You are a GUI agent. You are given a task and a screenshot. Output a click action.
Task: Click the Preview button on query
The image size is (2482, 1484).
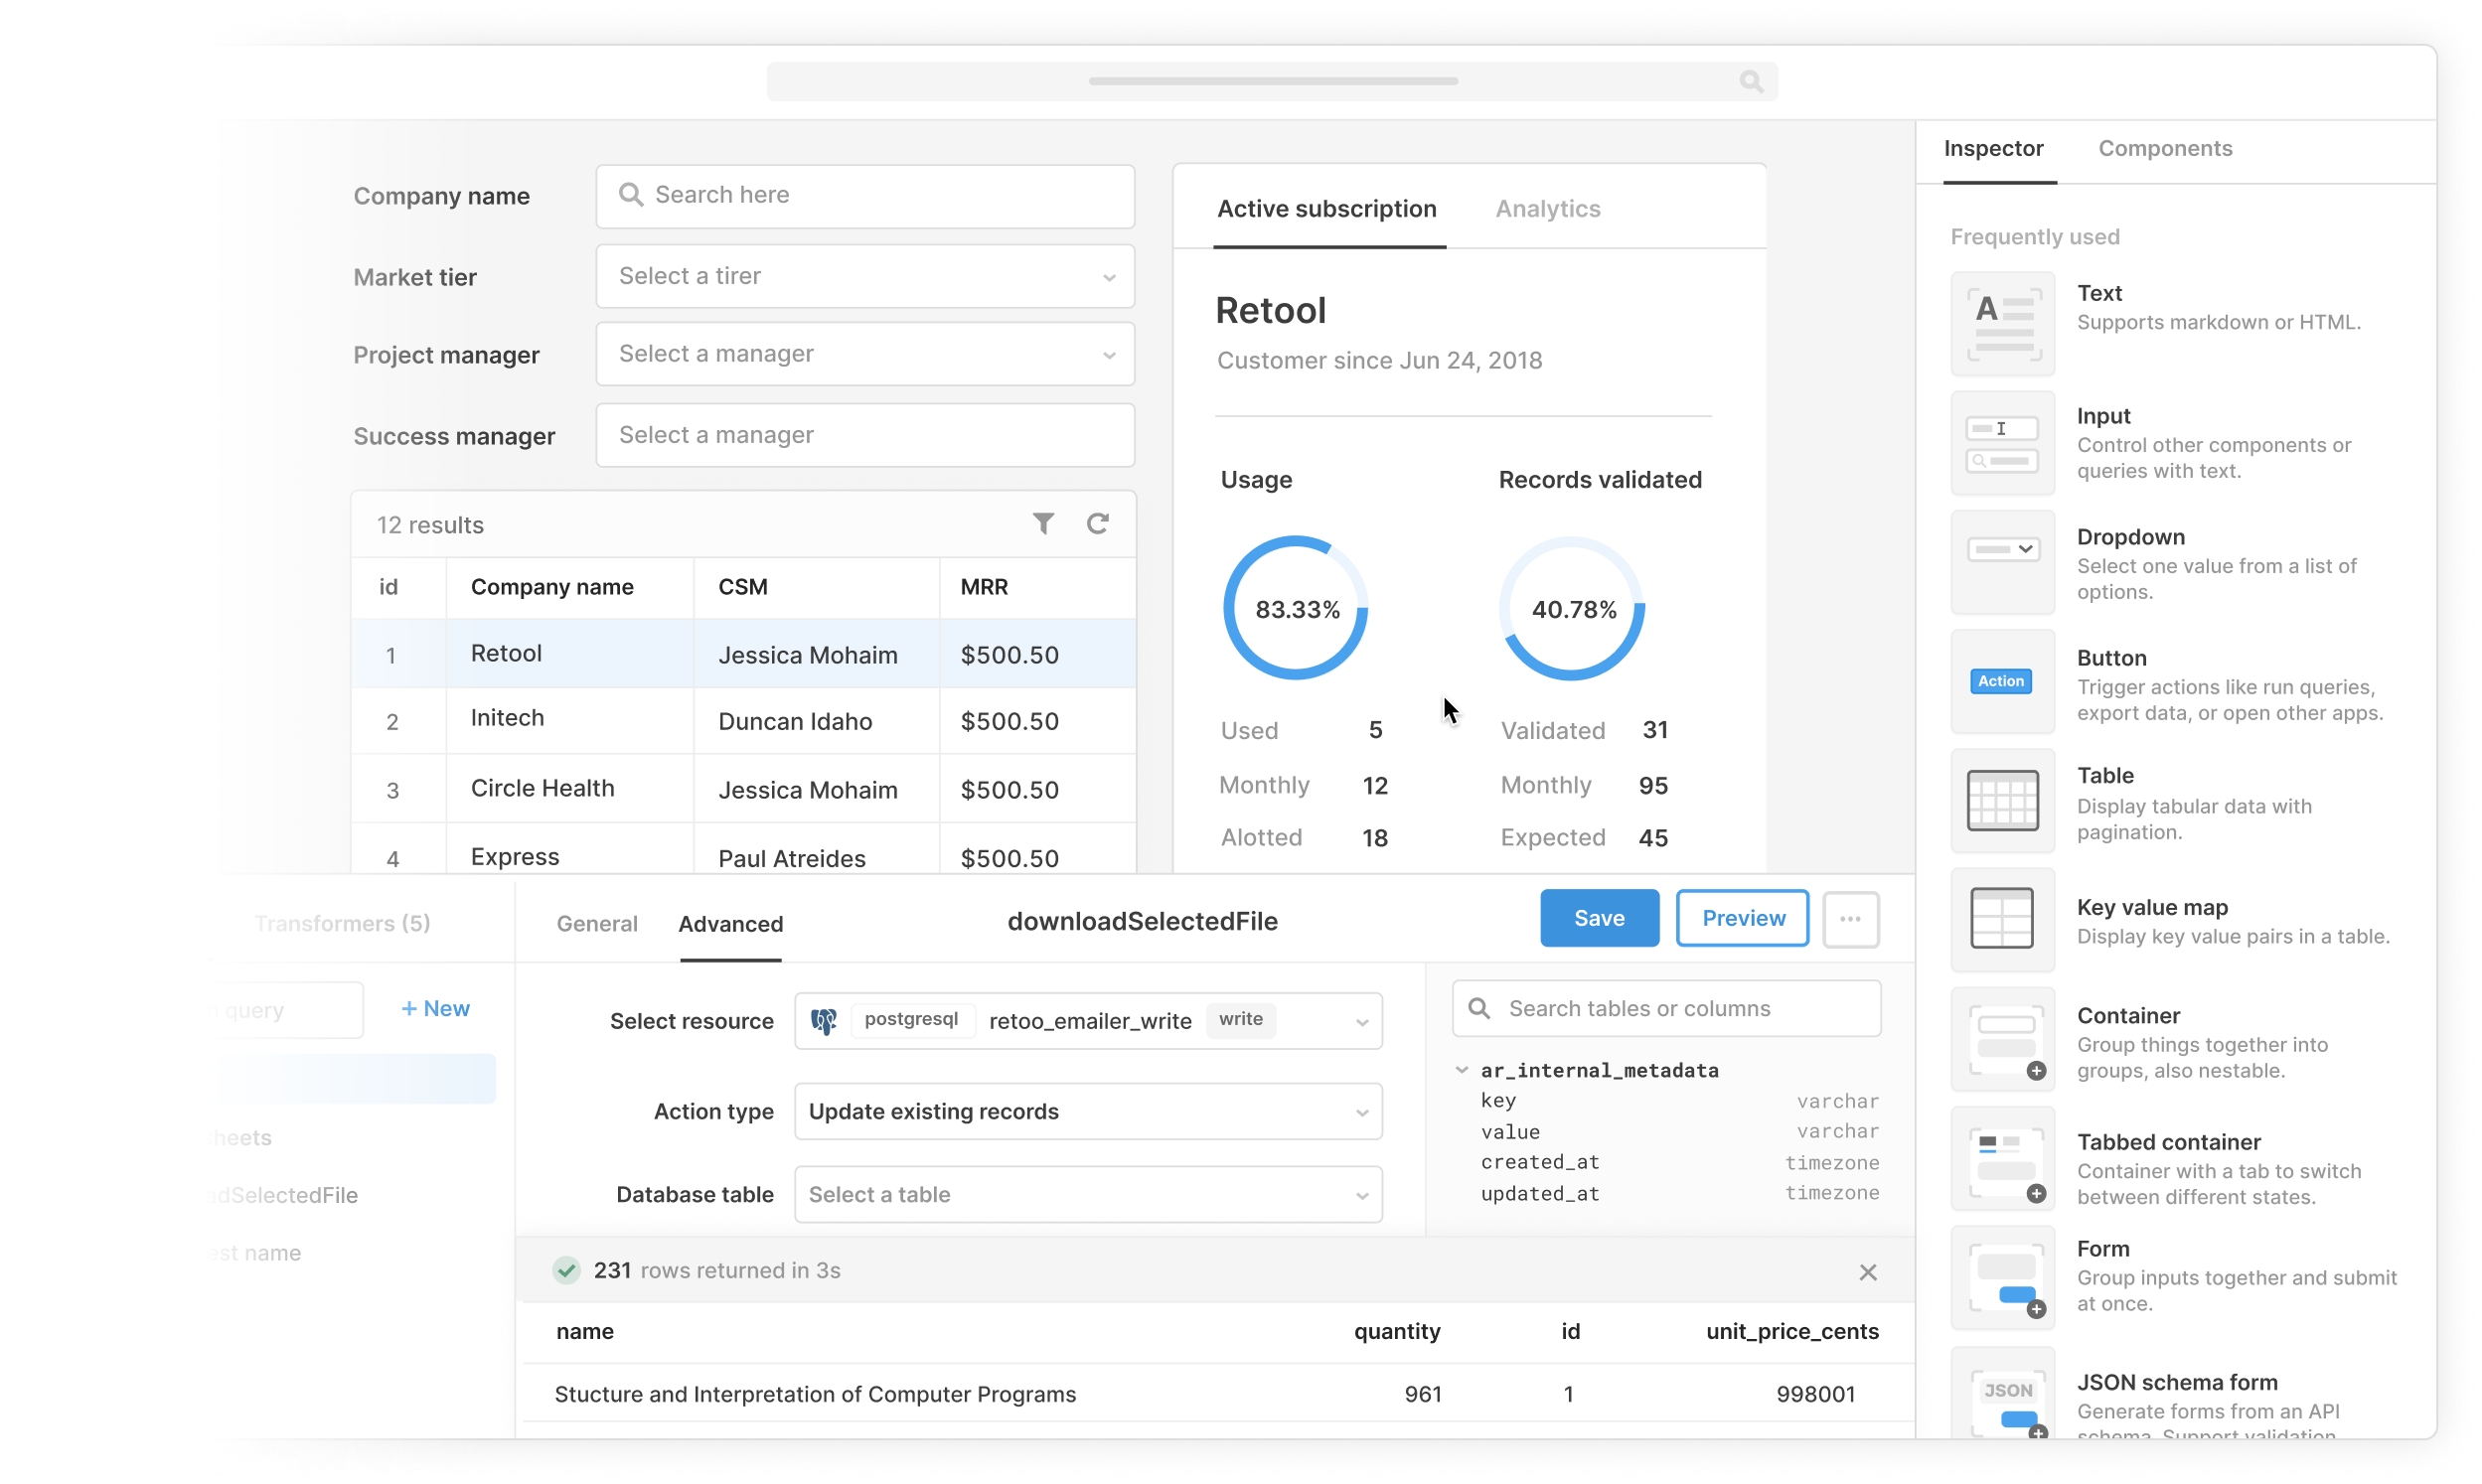click(x=1744, y=917)
